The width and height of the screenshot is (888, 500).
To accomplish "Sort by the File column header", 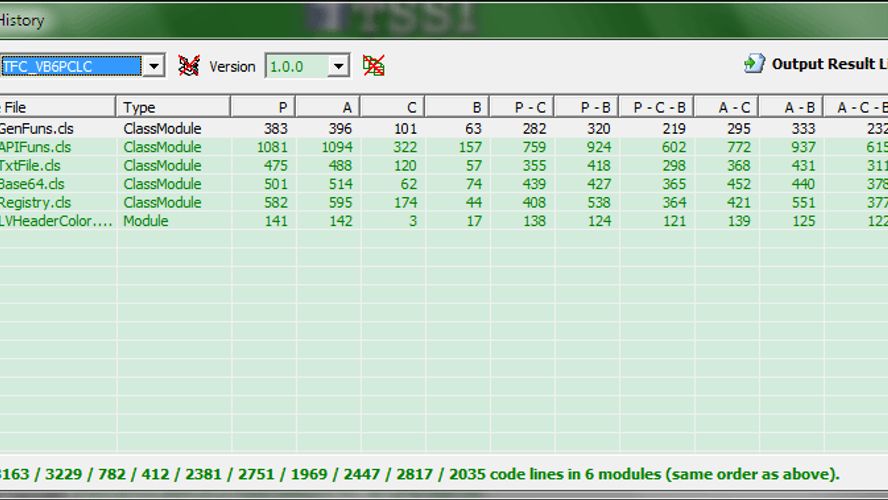I will pos(57,107).
